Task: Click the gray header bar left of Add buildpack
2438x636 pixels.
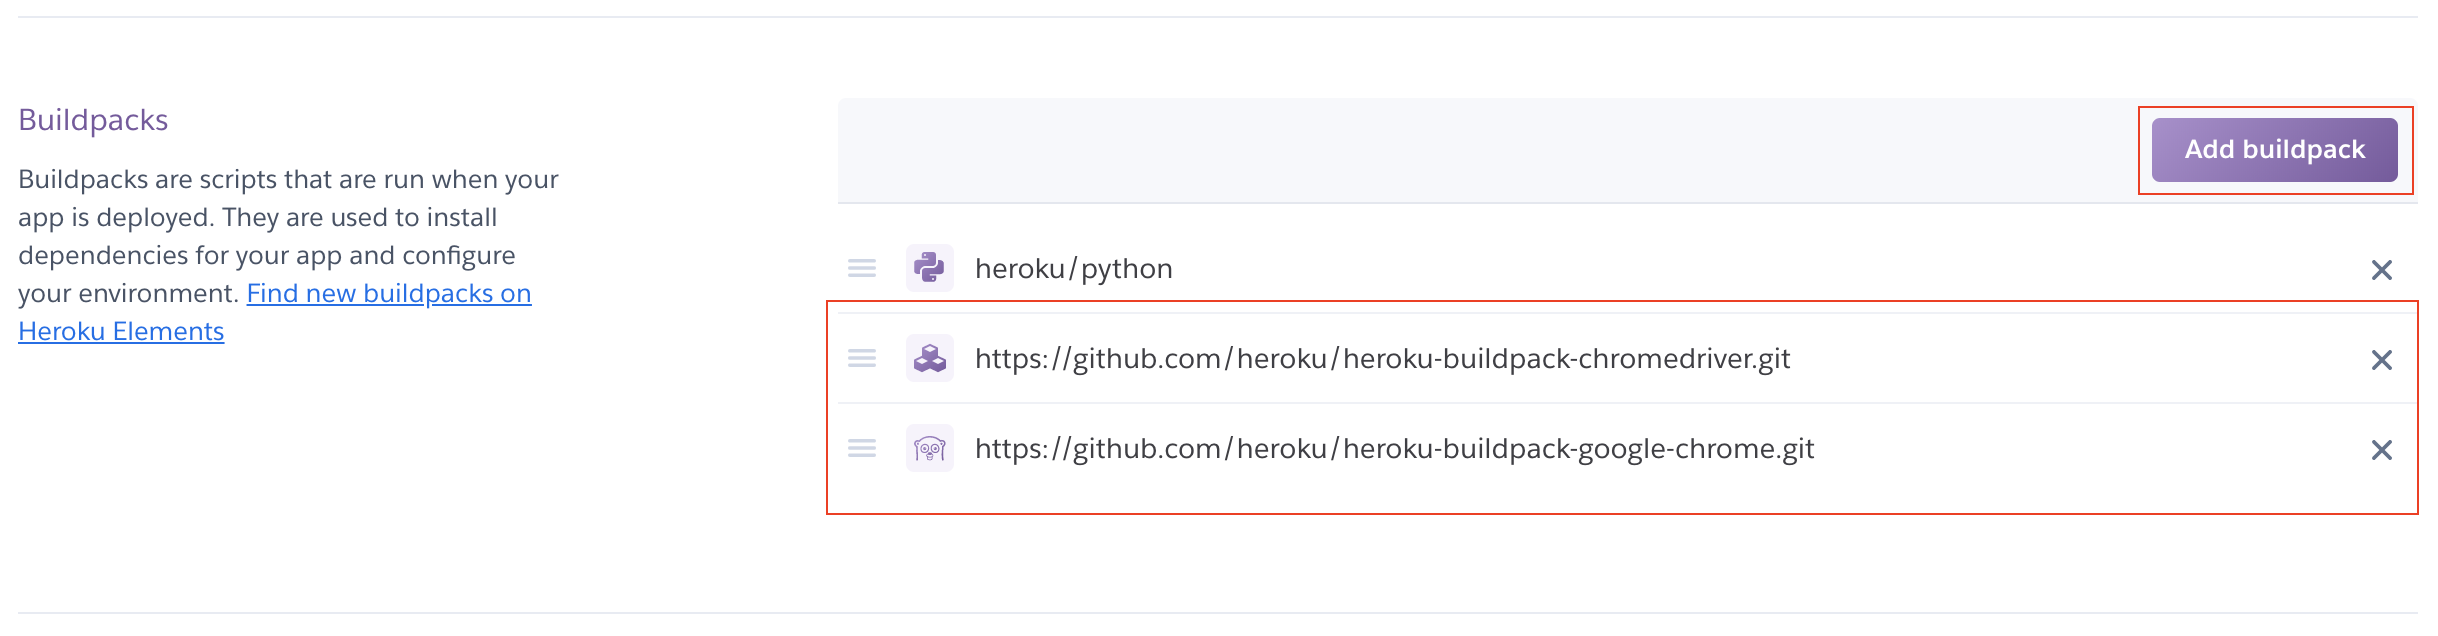Action: (x=1490, y=150)
